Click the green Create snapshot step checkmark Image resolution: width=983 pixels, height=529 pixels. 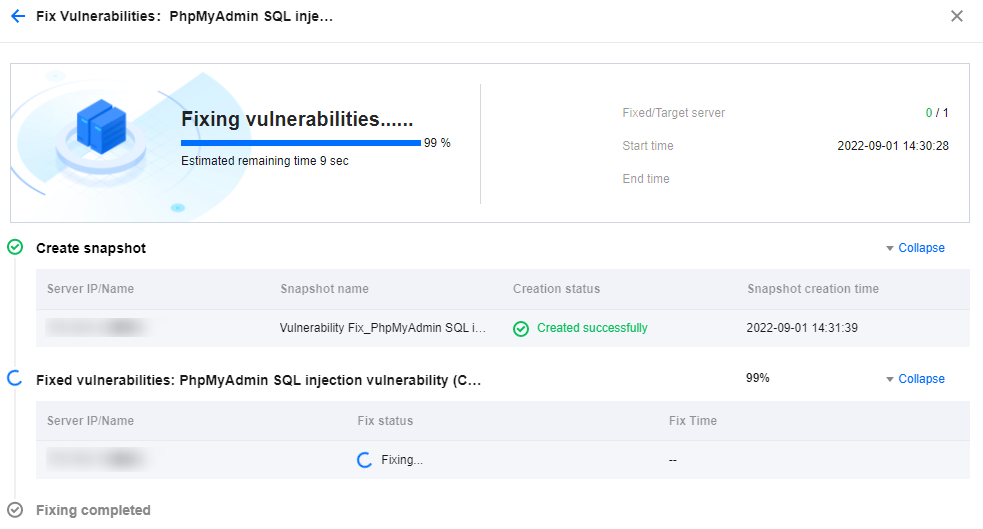[15, 247]
